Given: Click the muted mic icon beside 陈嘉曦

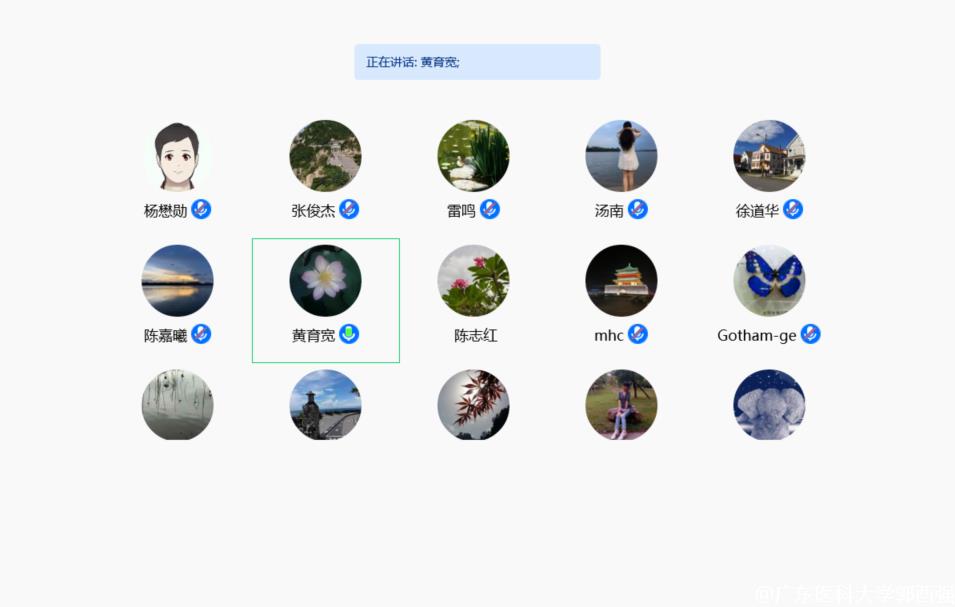Looking at the screenshot, I should tap(201, 334).
